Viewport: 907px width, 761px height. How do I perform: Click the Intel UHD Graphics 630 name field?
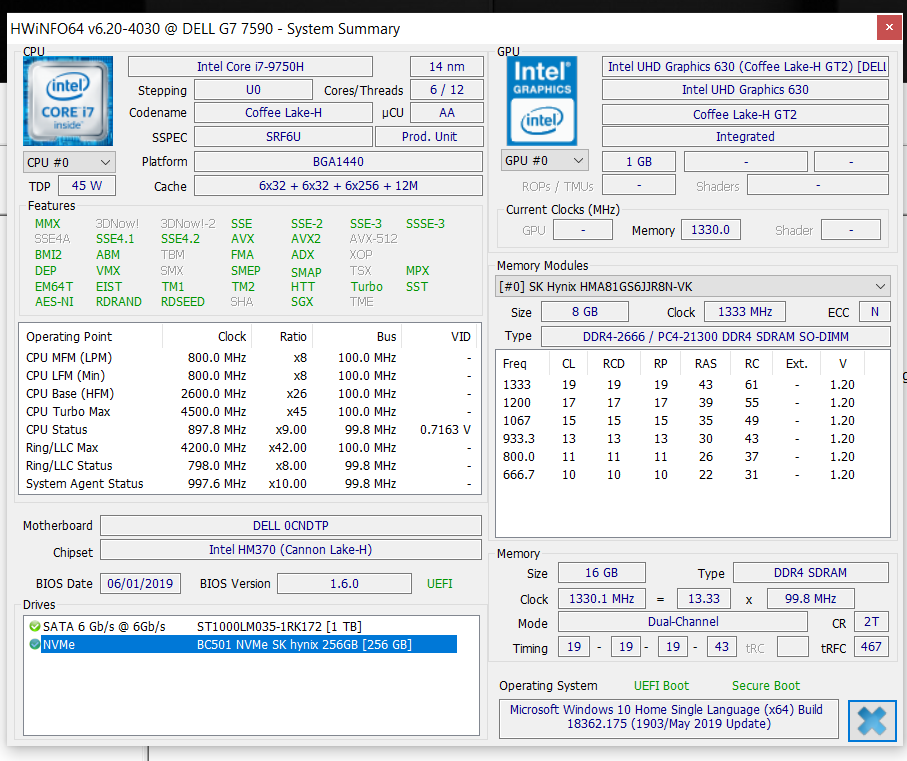point(745,90)
